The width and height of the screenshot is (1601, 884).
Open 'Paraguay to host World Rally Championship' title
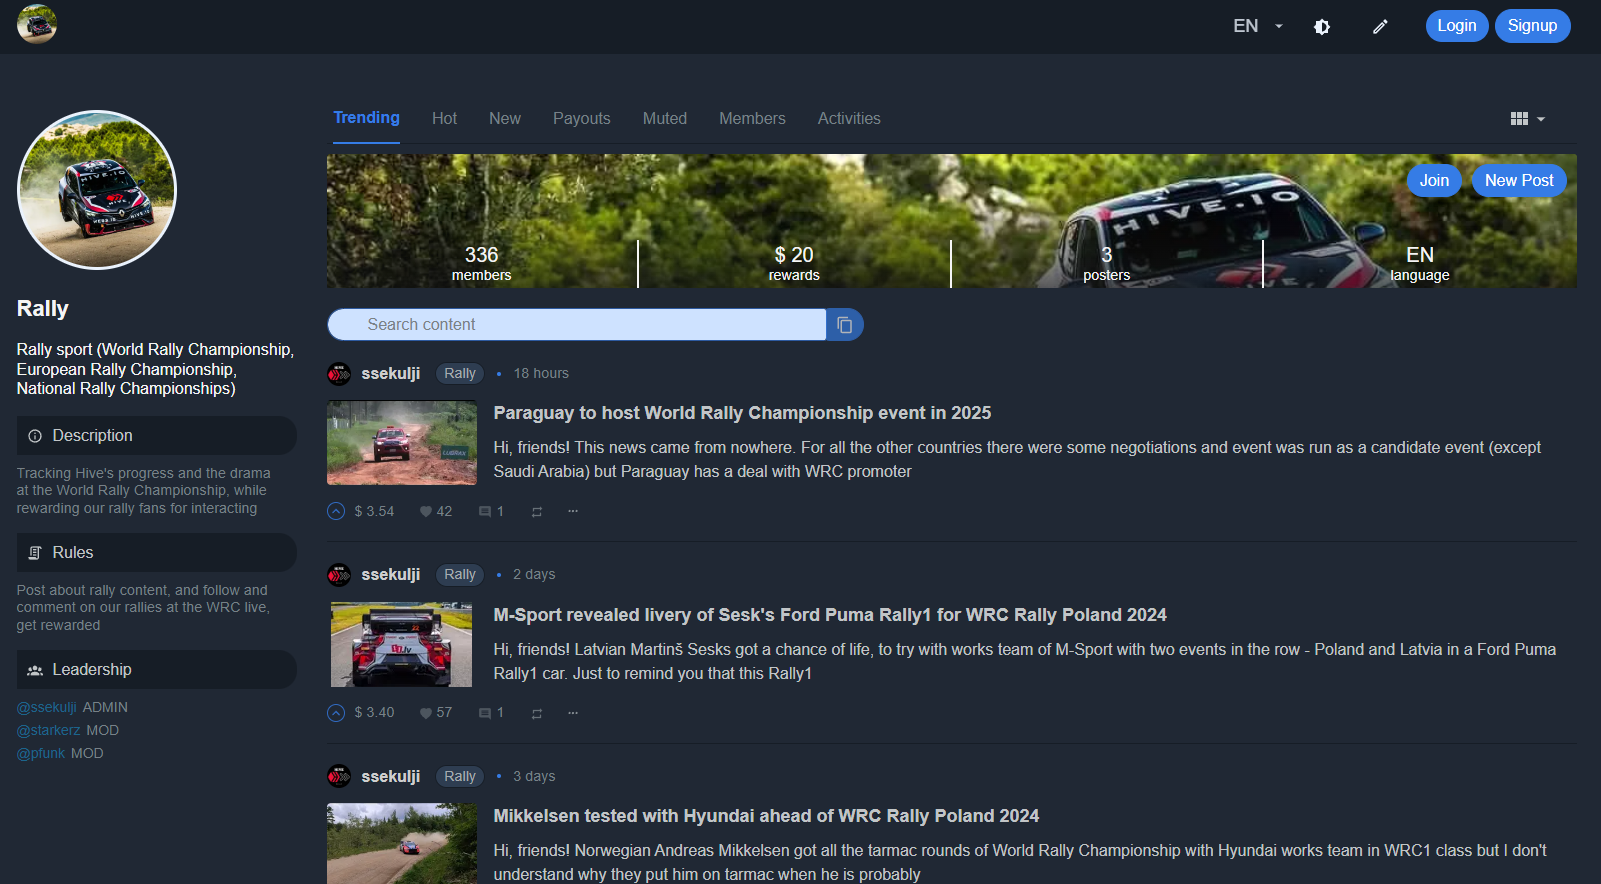pyautogui.click(x=742, y=413)
